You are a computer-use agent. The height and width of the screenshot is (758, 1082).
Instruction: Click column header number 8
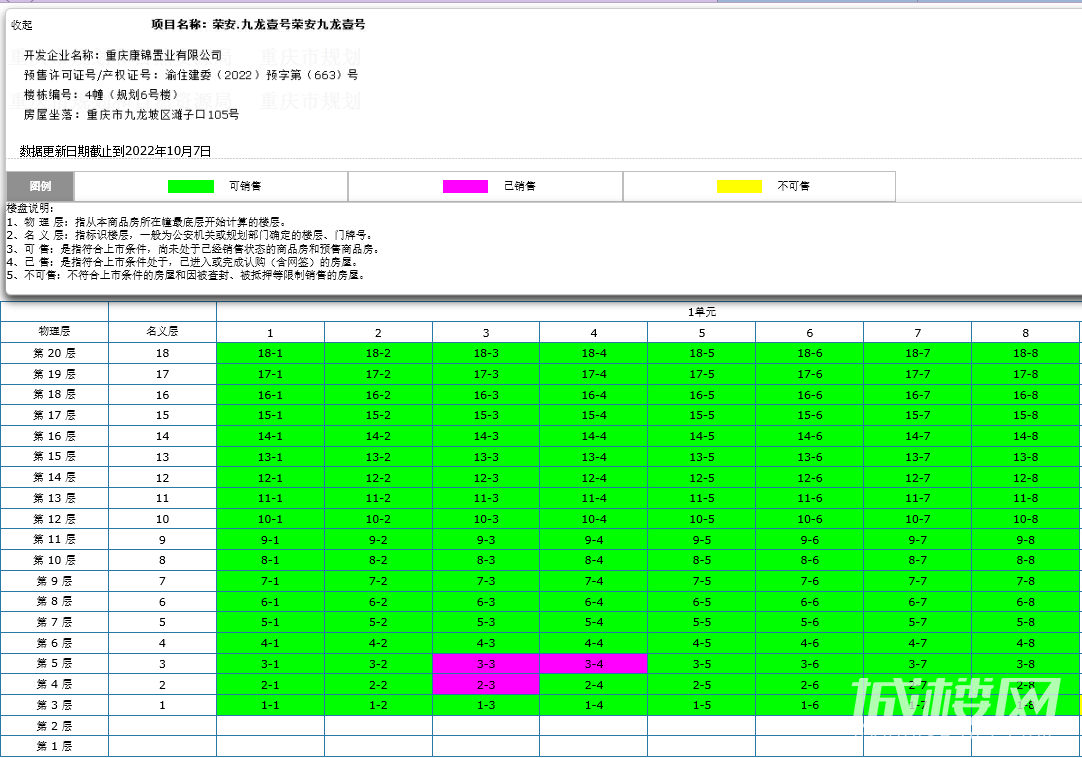point(1025,333)
